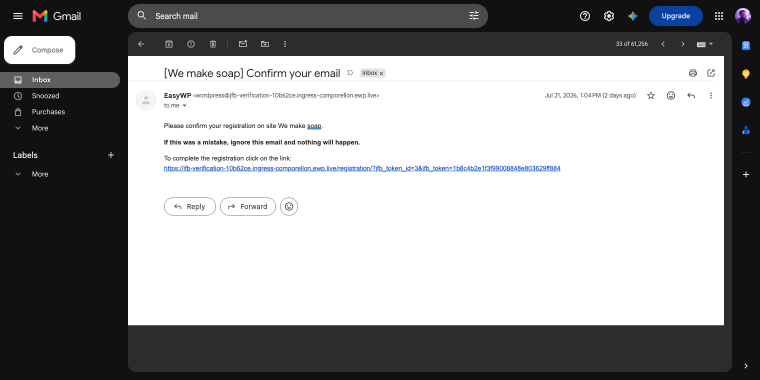Click the Reply button
Screen dimensions: 760x380
(x=190, y=206)
